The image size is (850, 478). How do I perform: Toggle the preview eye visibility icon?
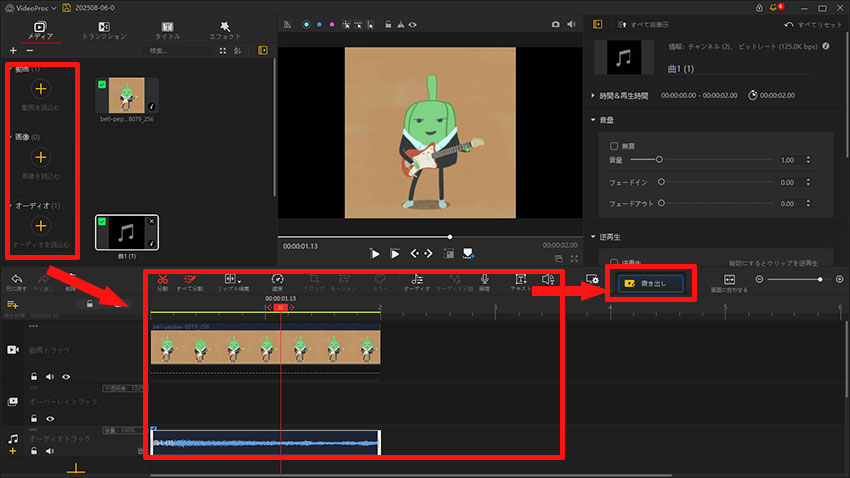click(x=413, y=24)
